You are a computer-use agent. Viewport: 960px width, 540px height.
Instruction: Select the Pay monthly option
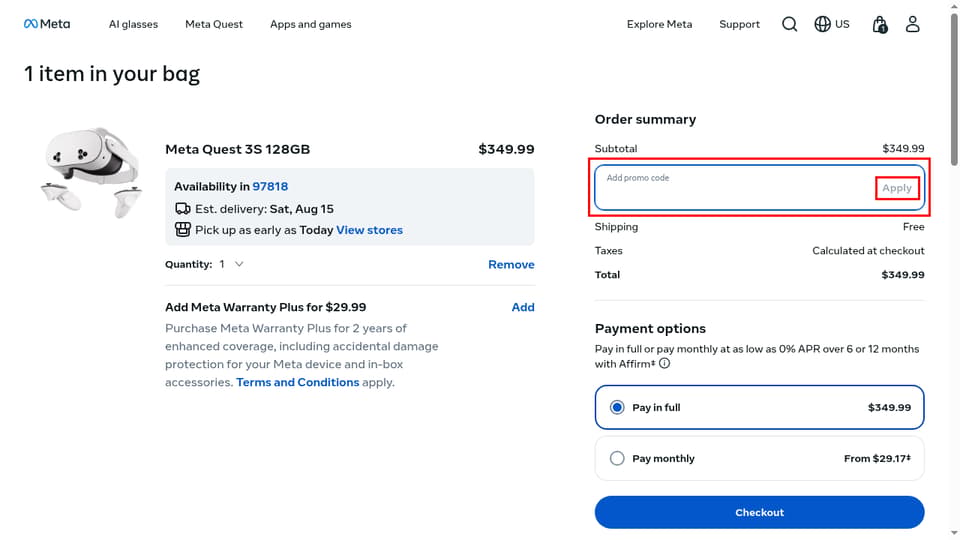pyautogui.click(x=759, y=458)
